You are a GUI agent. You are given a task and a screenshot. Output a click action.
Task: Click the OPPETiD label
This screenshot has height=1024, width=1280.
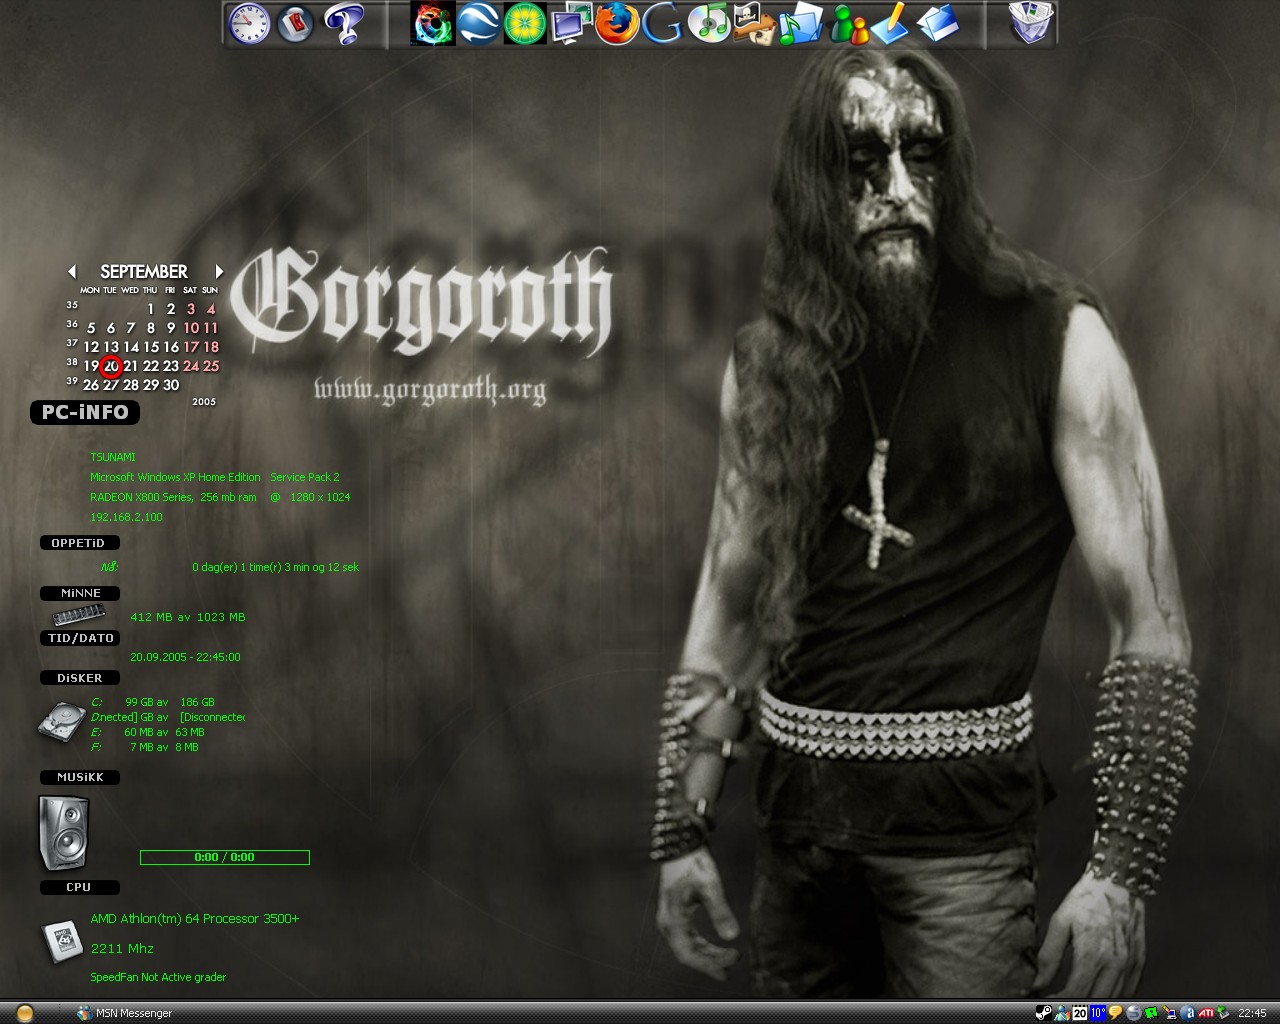79,543
